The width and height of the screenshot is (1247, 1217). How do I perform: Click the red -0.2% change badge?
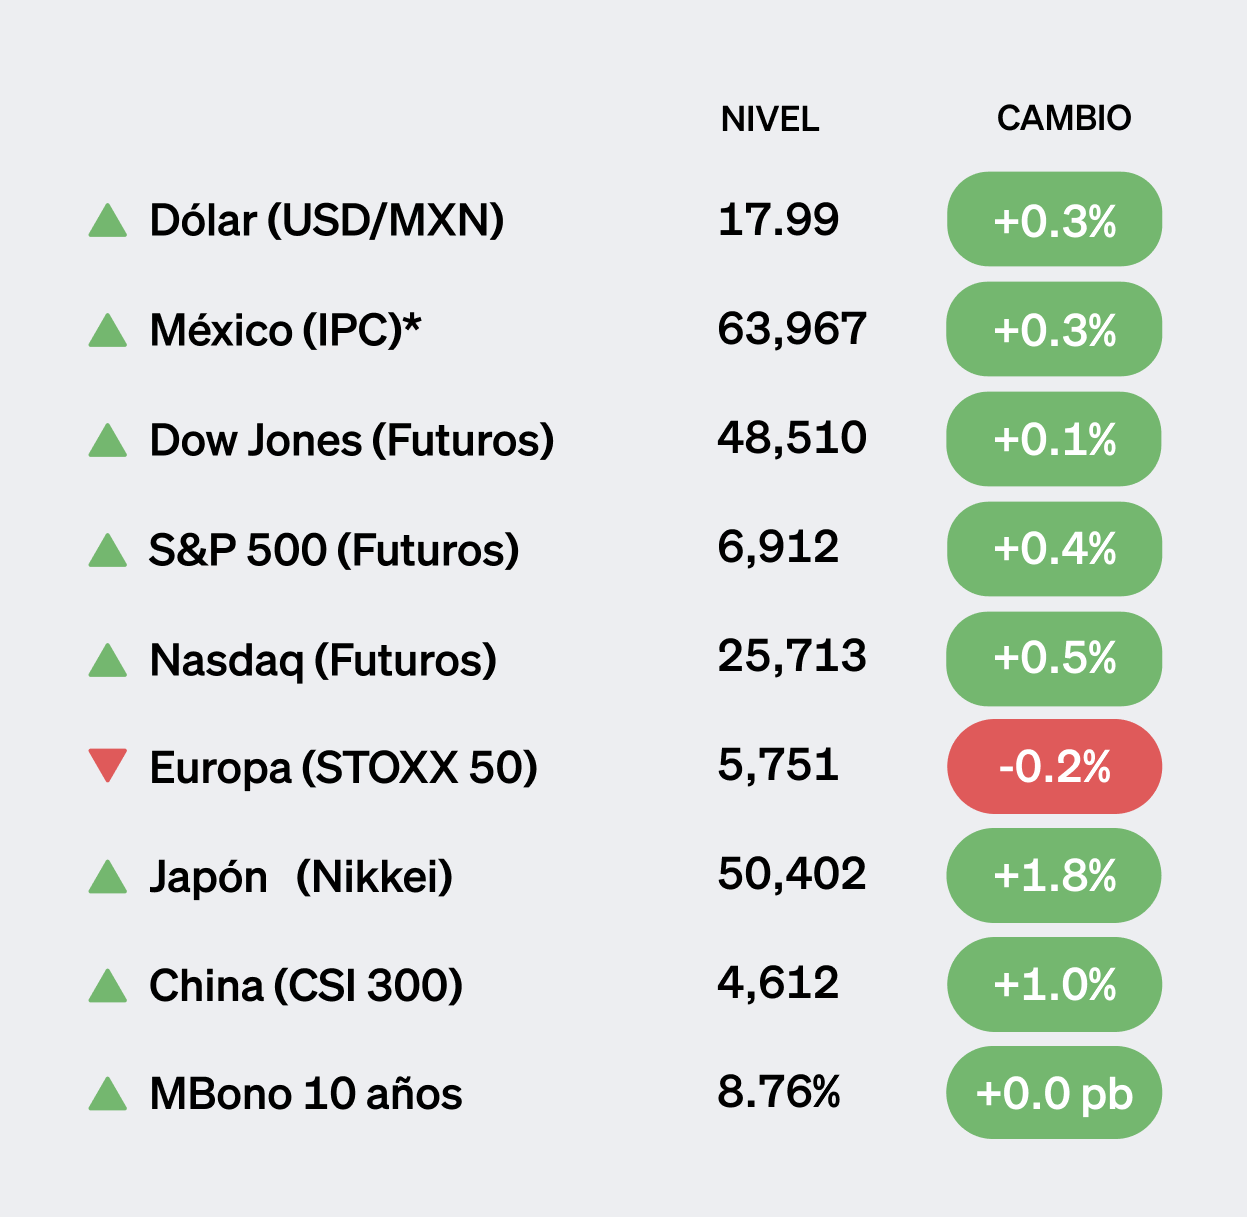(x=1054, y=767)
